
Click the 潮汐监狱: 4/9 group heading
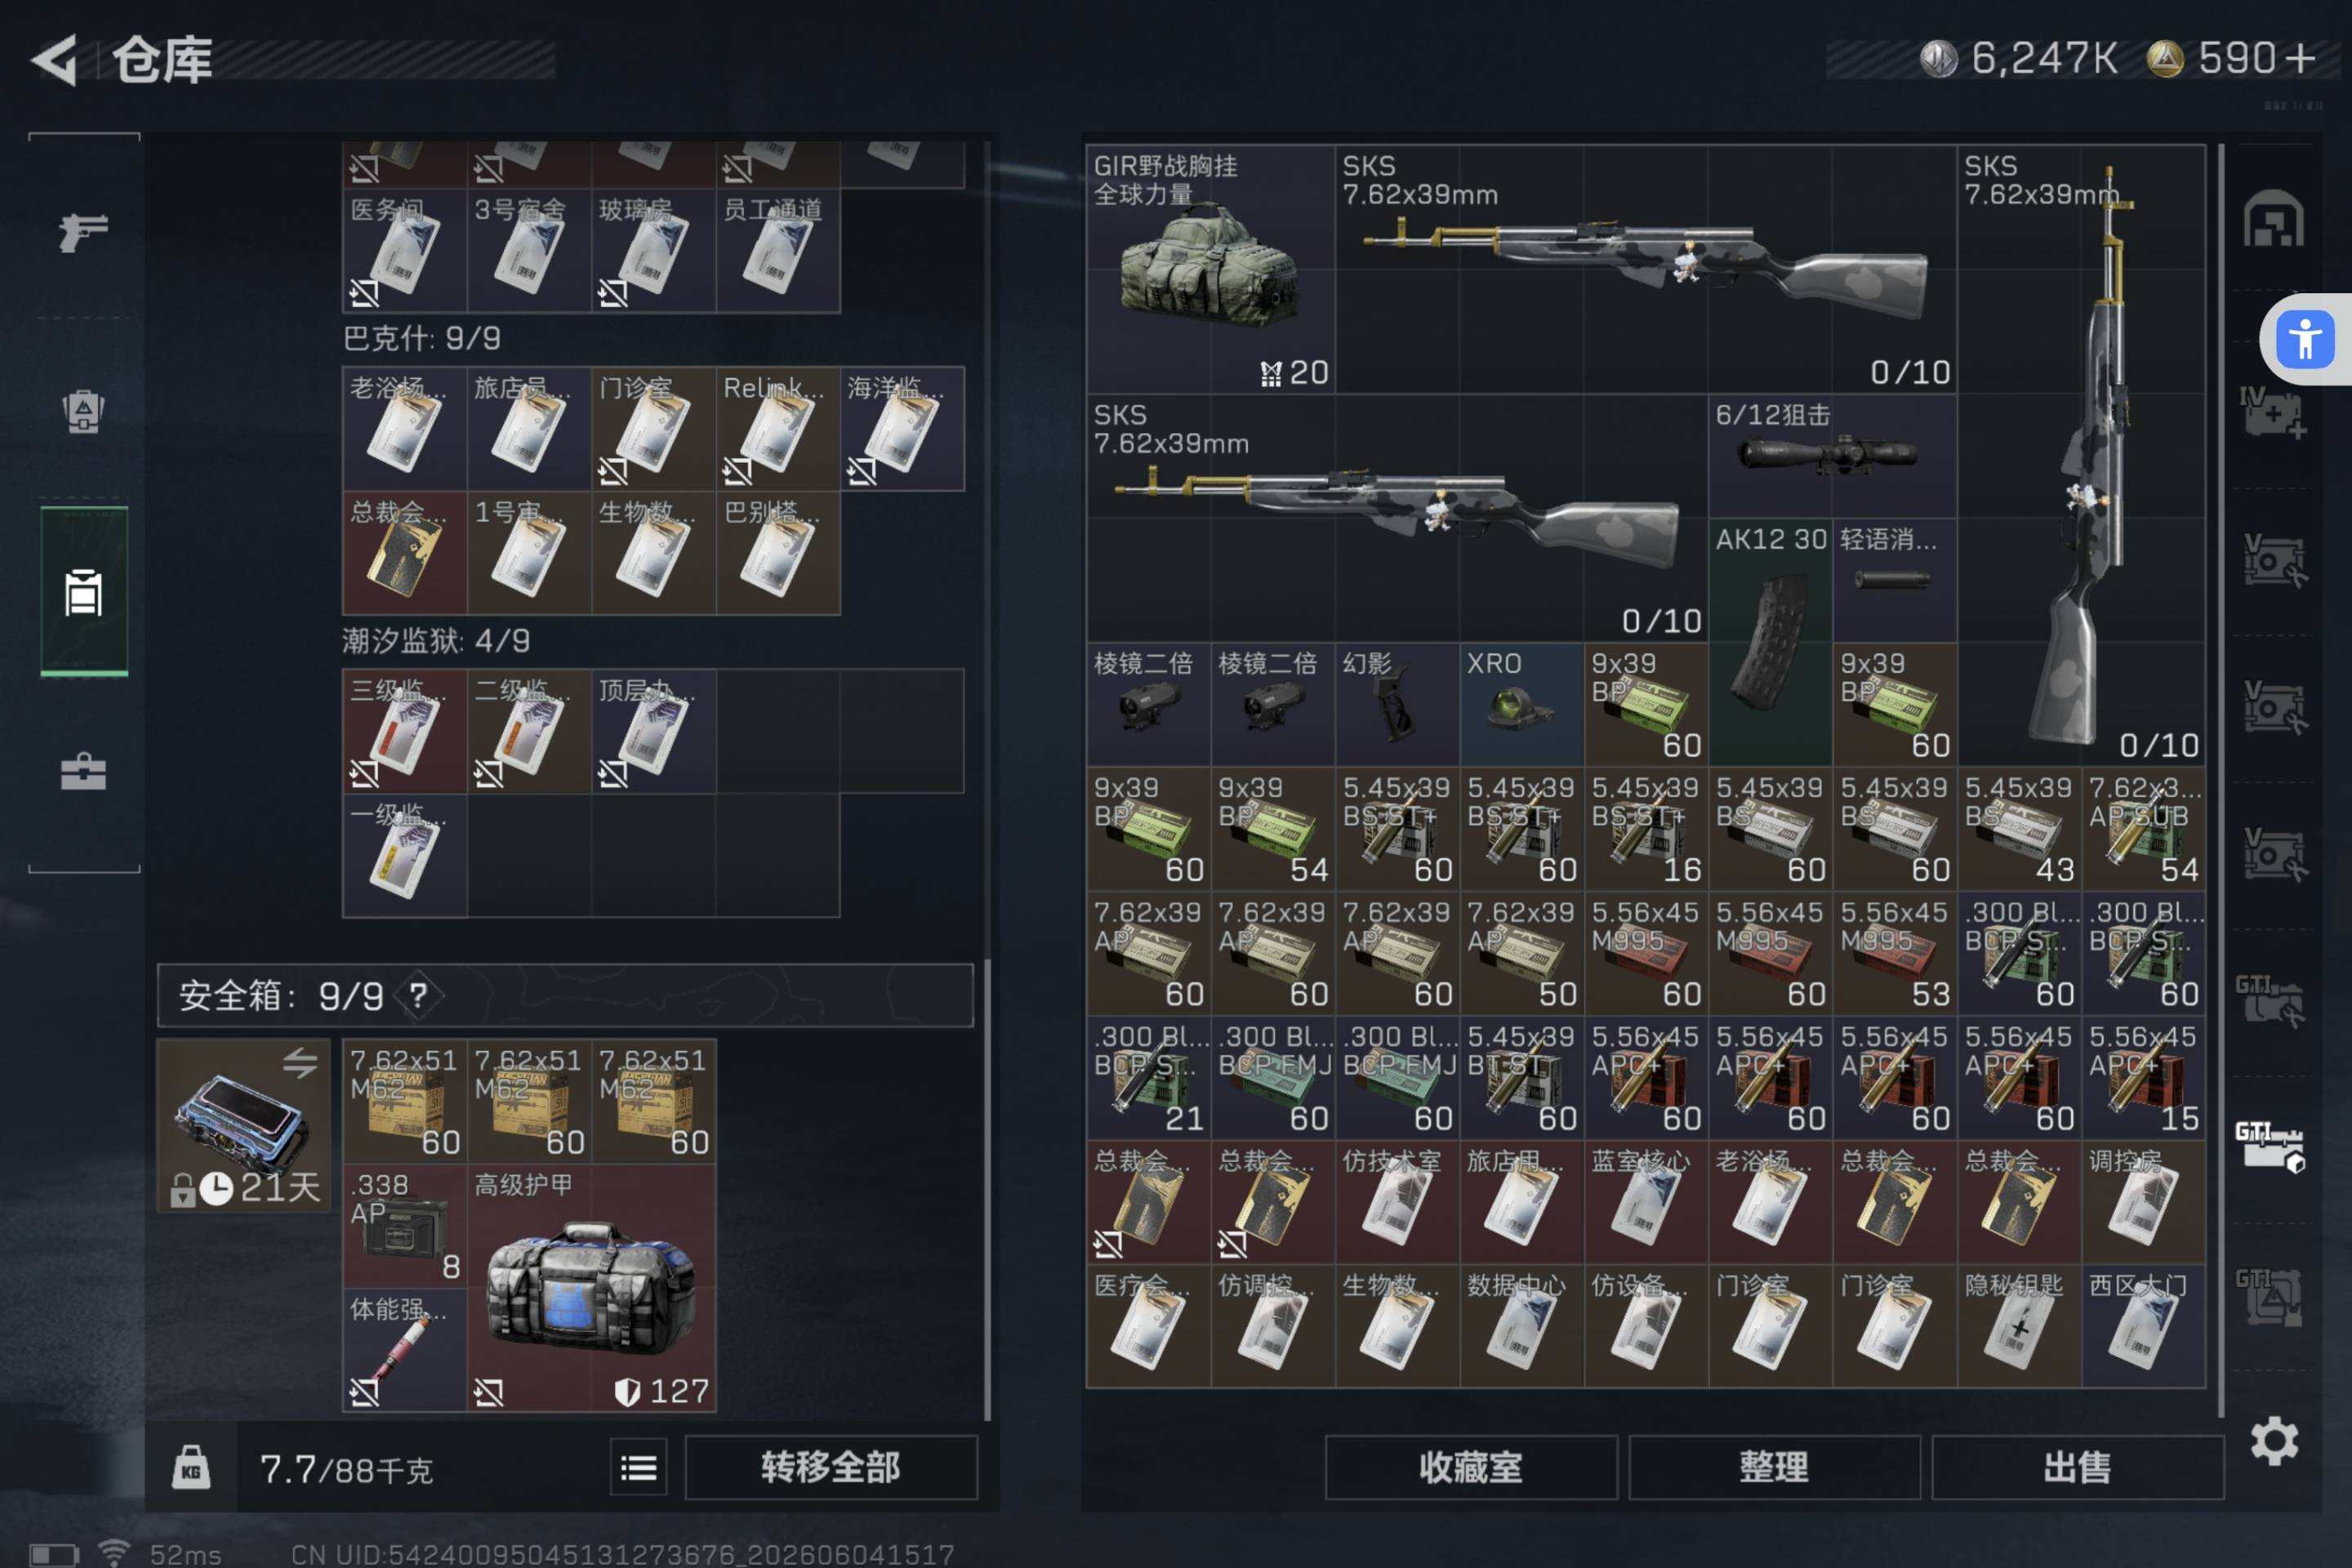(x=436, y=640)
